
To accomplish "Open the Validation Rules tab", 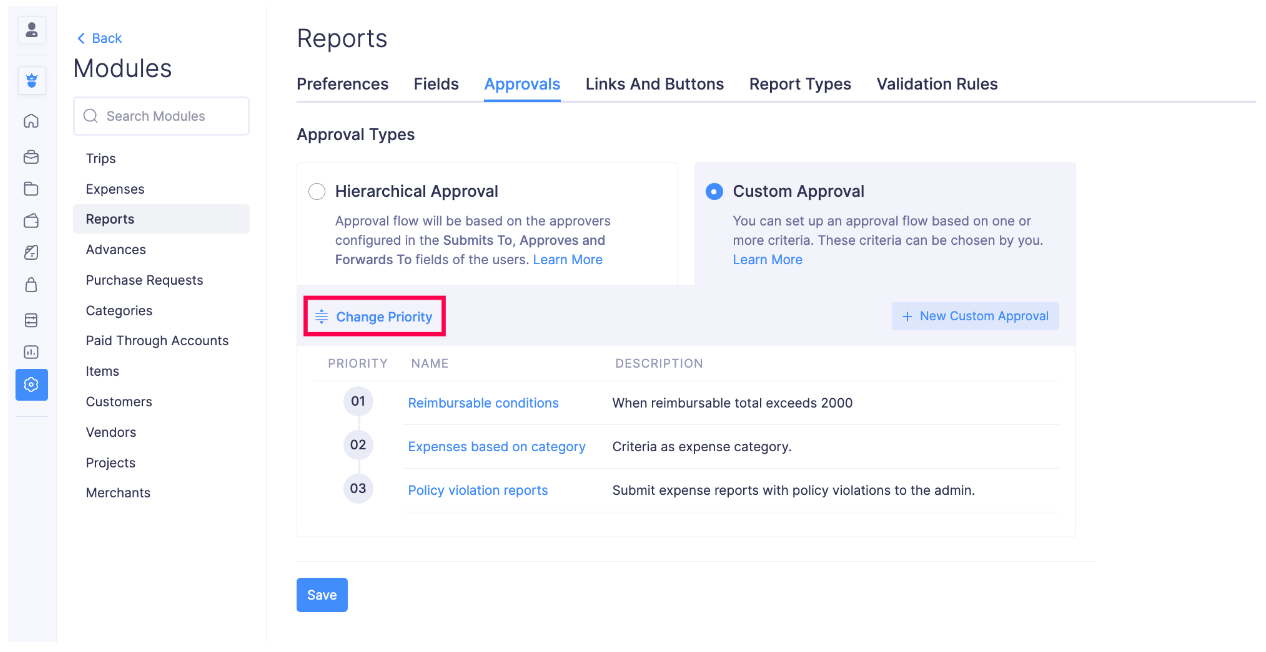I will coord(937,84).
